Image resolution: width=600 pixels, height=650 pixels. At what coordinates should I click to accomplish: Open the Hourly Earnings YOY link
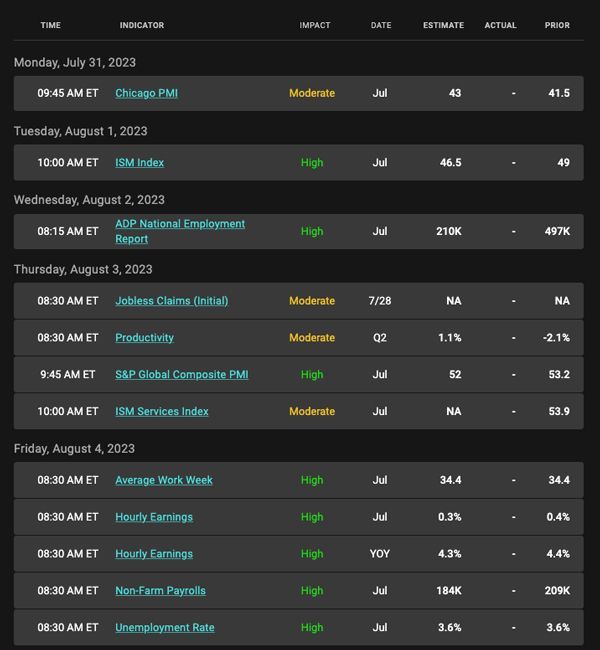pos(154,554)
